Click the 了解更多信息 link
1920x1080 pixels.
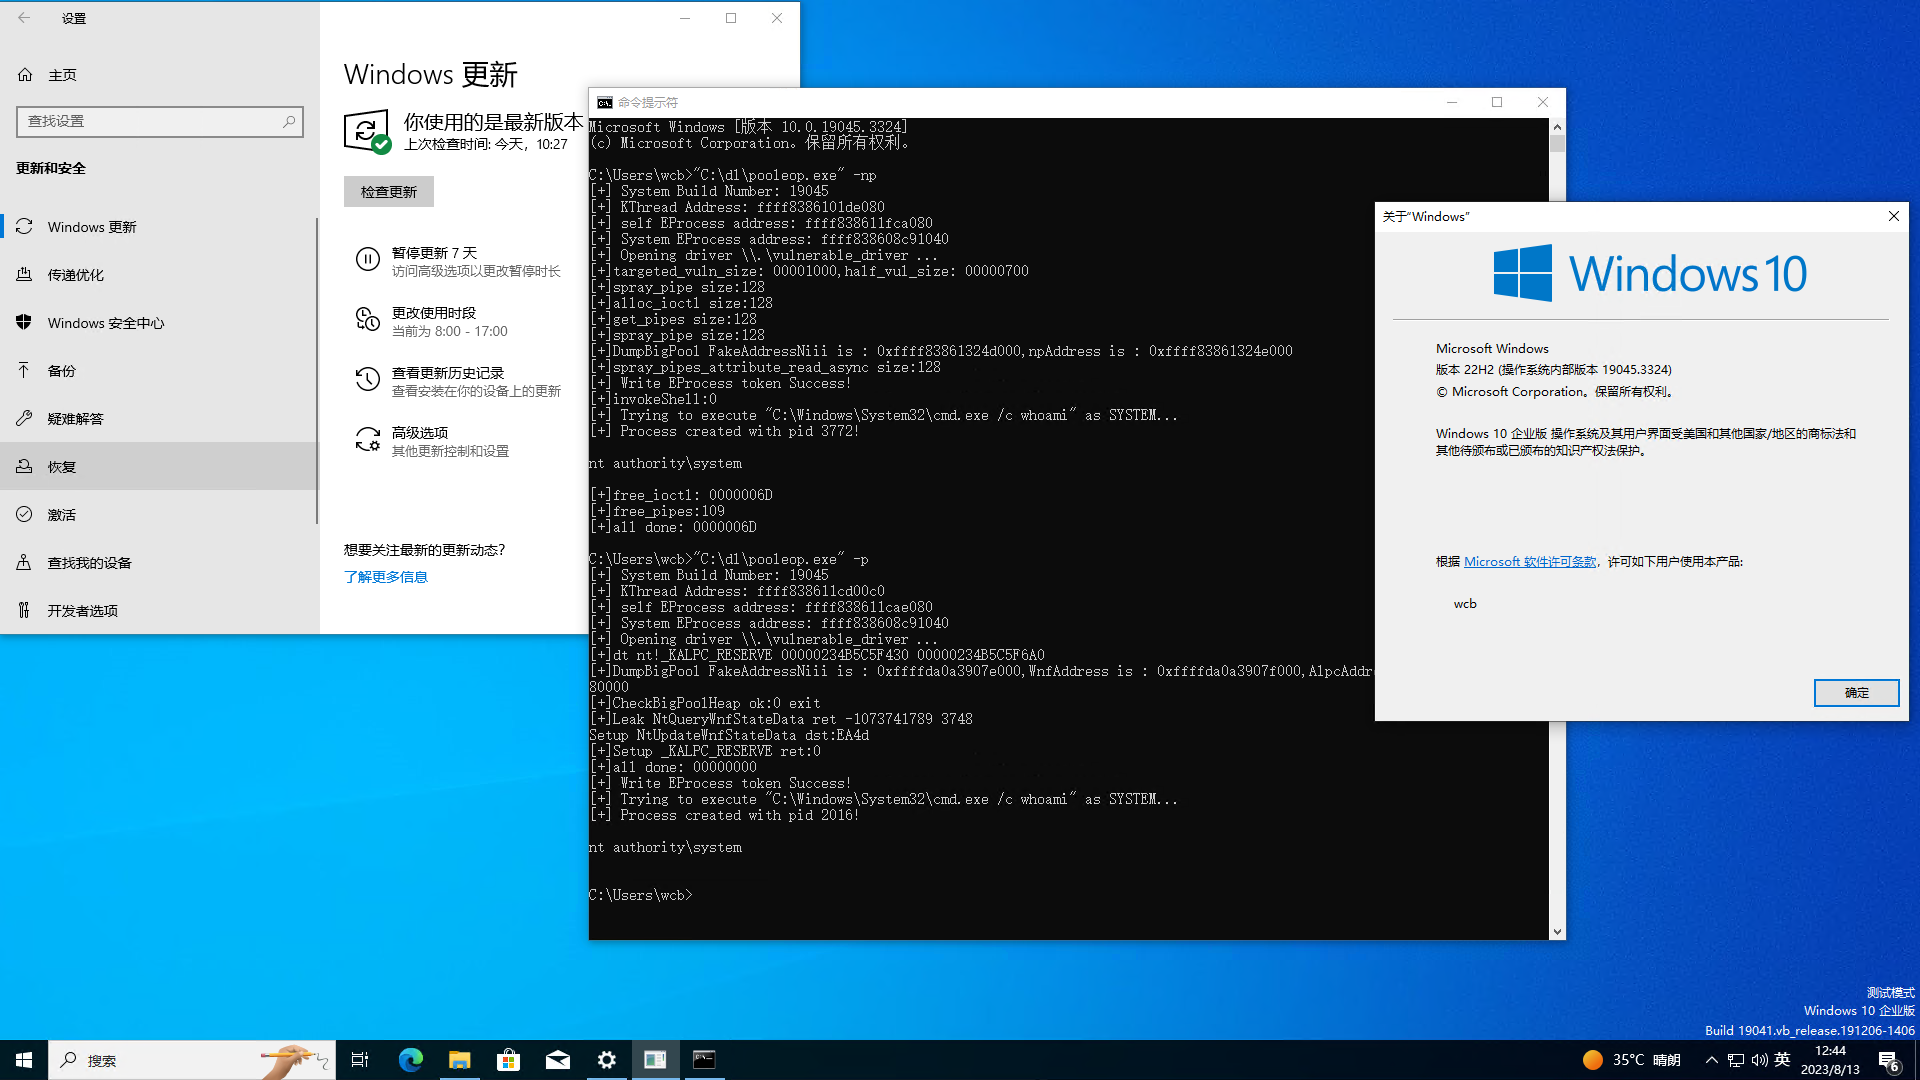click(386, 577)
